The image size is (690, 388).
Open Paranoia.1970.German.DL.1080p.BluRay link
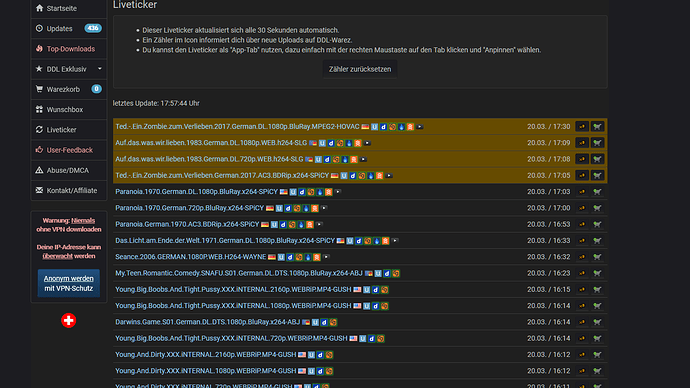point(196,192)
